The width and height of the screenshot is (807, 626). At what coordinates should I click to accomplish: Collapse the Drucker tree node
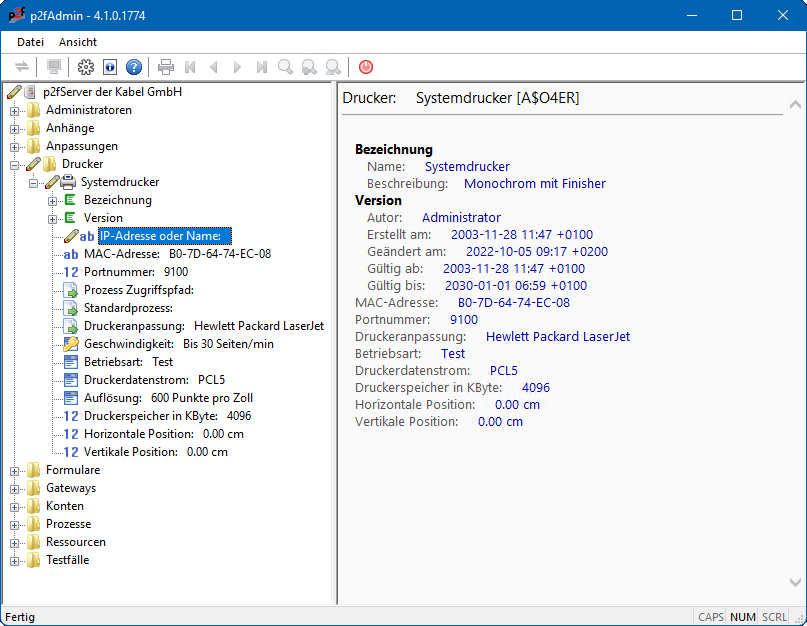point(15,164)
